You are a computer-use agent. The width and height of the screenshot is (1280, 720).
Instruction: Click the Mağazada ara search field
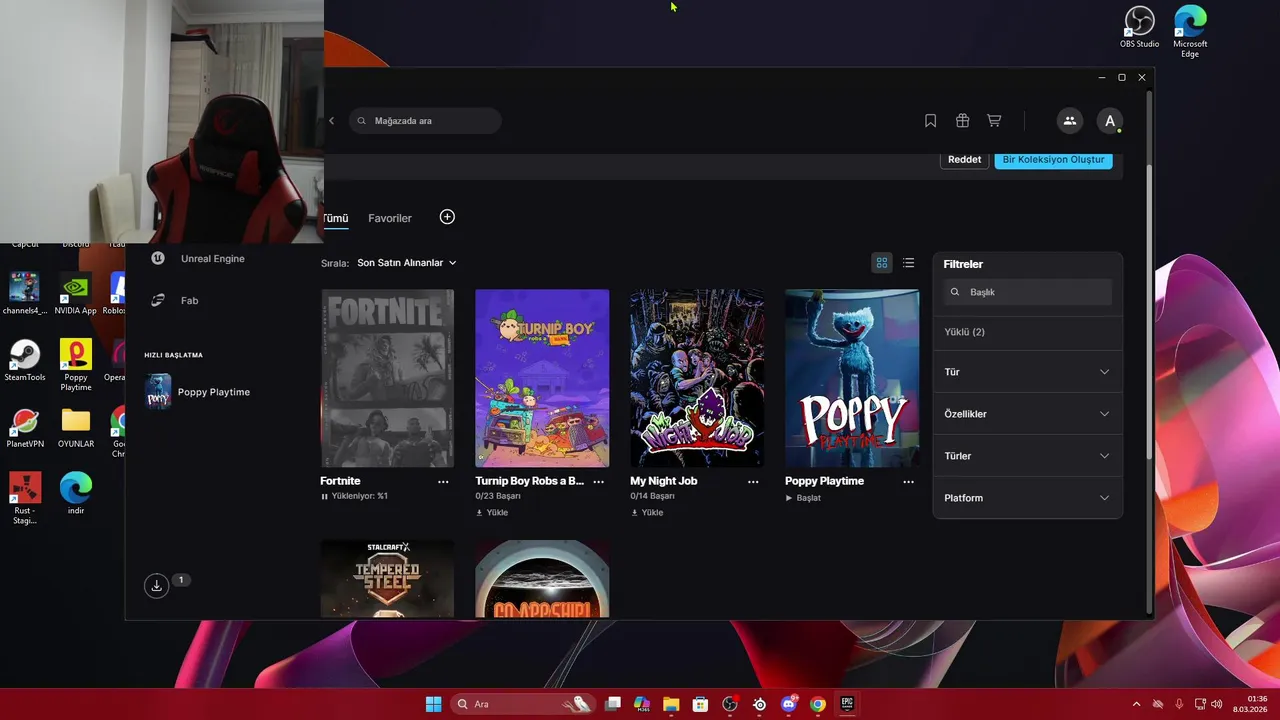[425, 121]
